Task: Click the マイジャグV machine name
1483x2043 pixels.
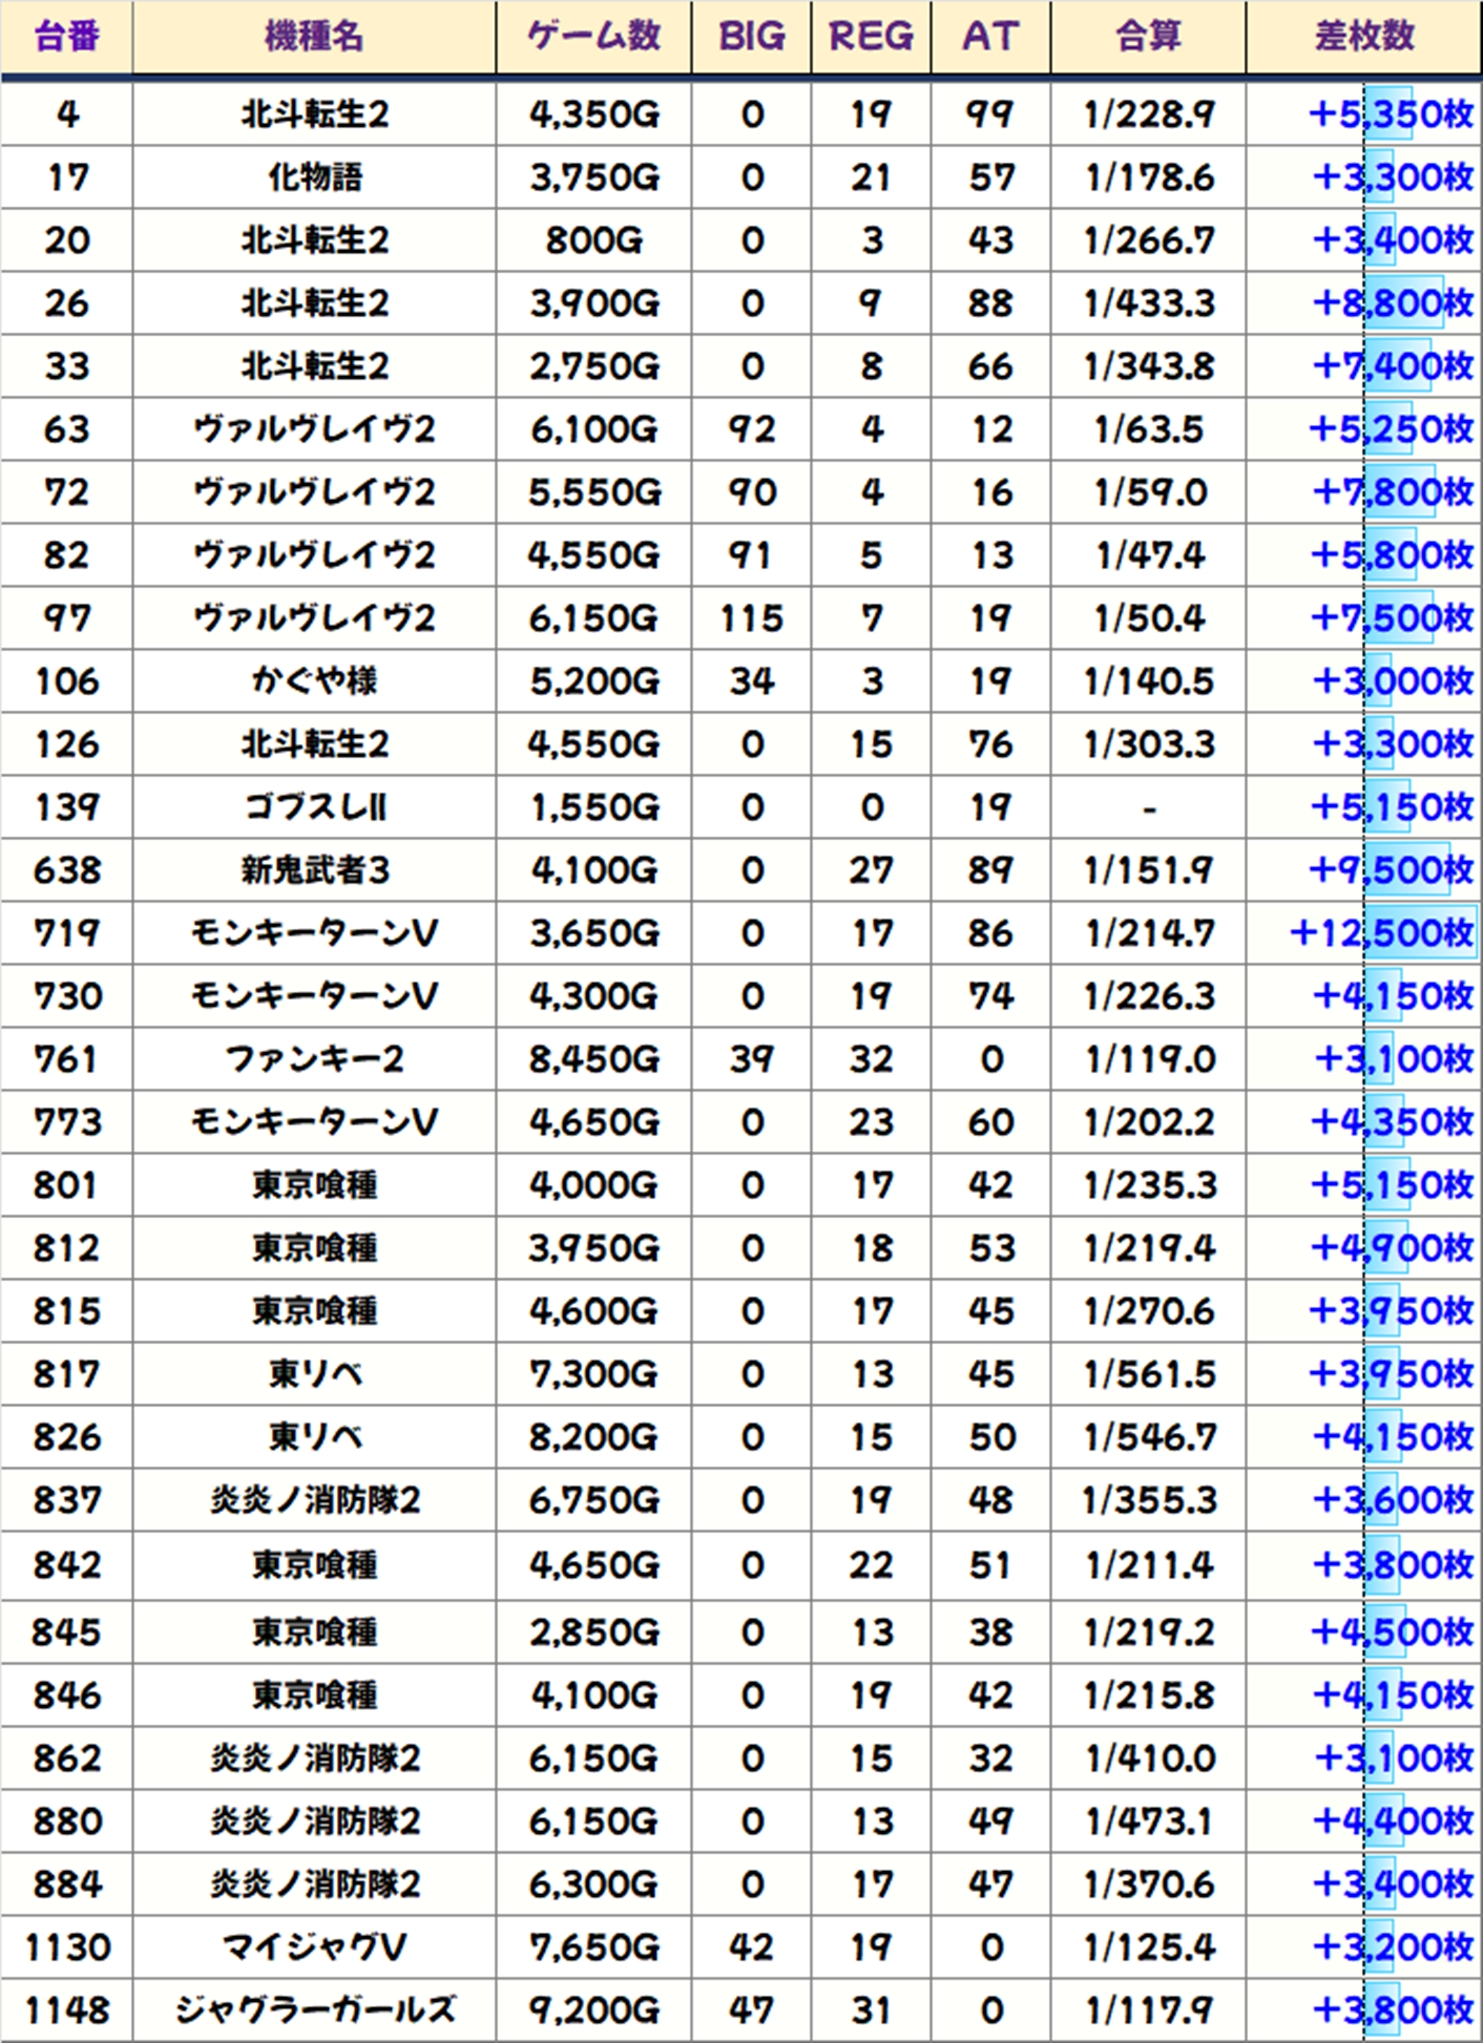Action: (x=314, y=1947)
